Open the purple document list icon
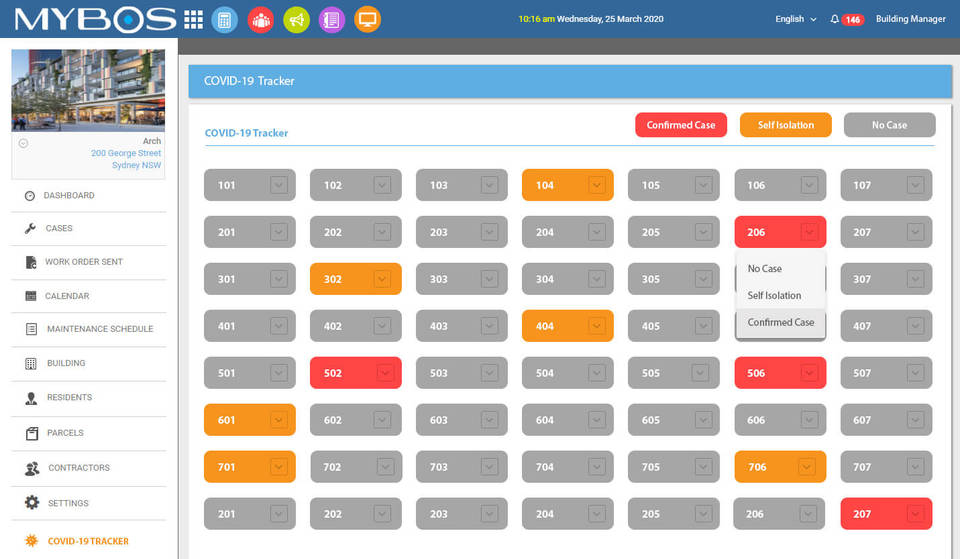960x559 pixels. point(332,20)
